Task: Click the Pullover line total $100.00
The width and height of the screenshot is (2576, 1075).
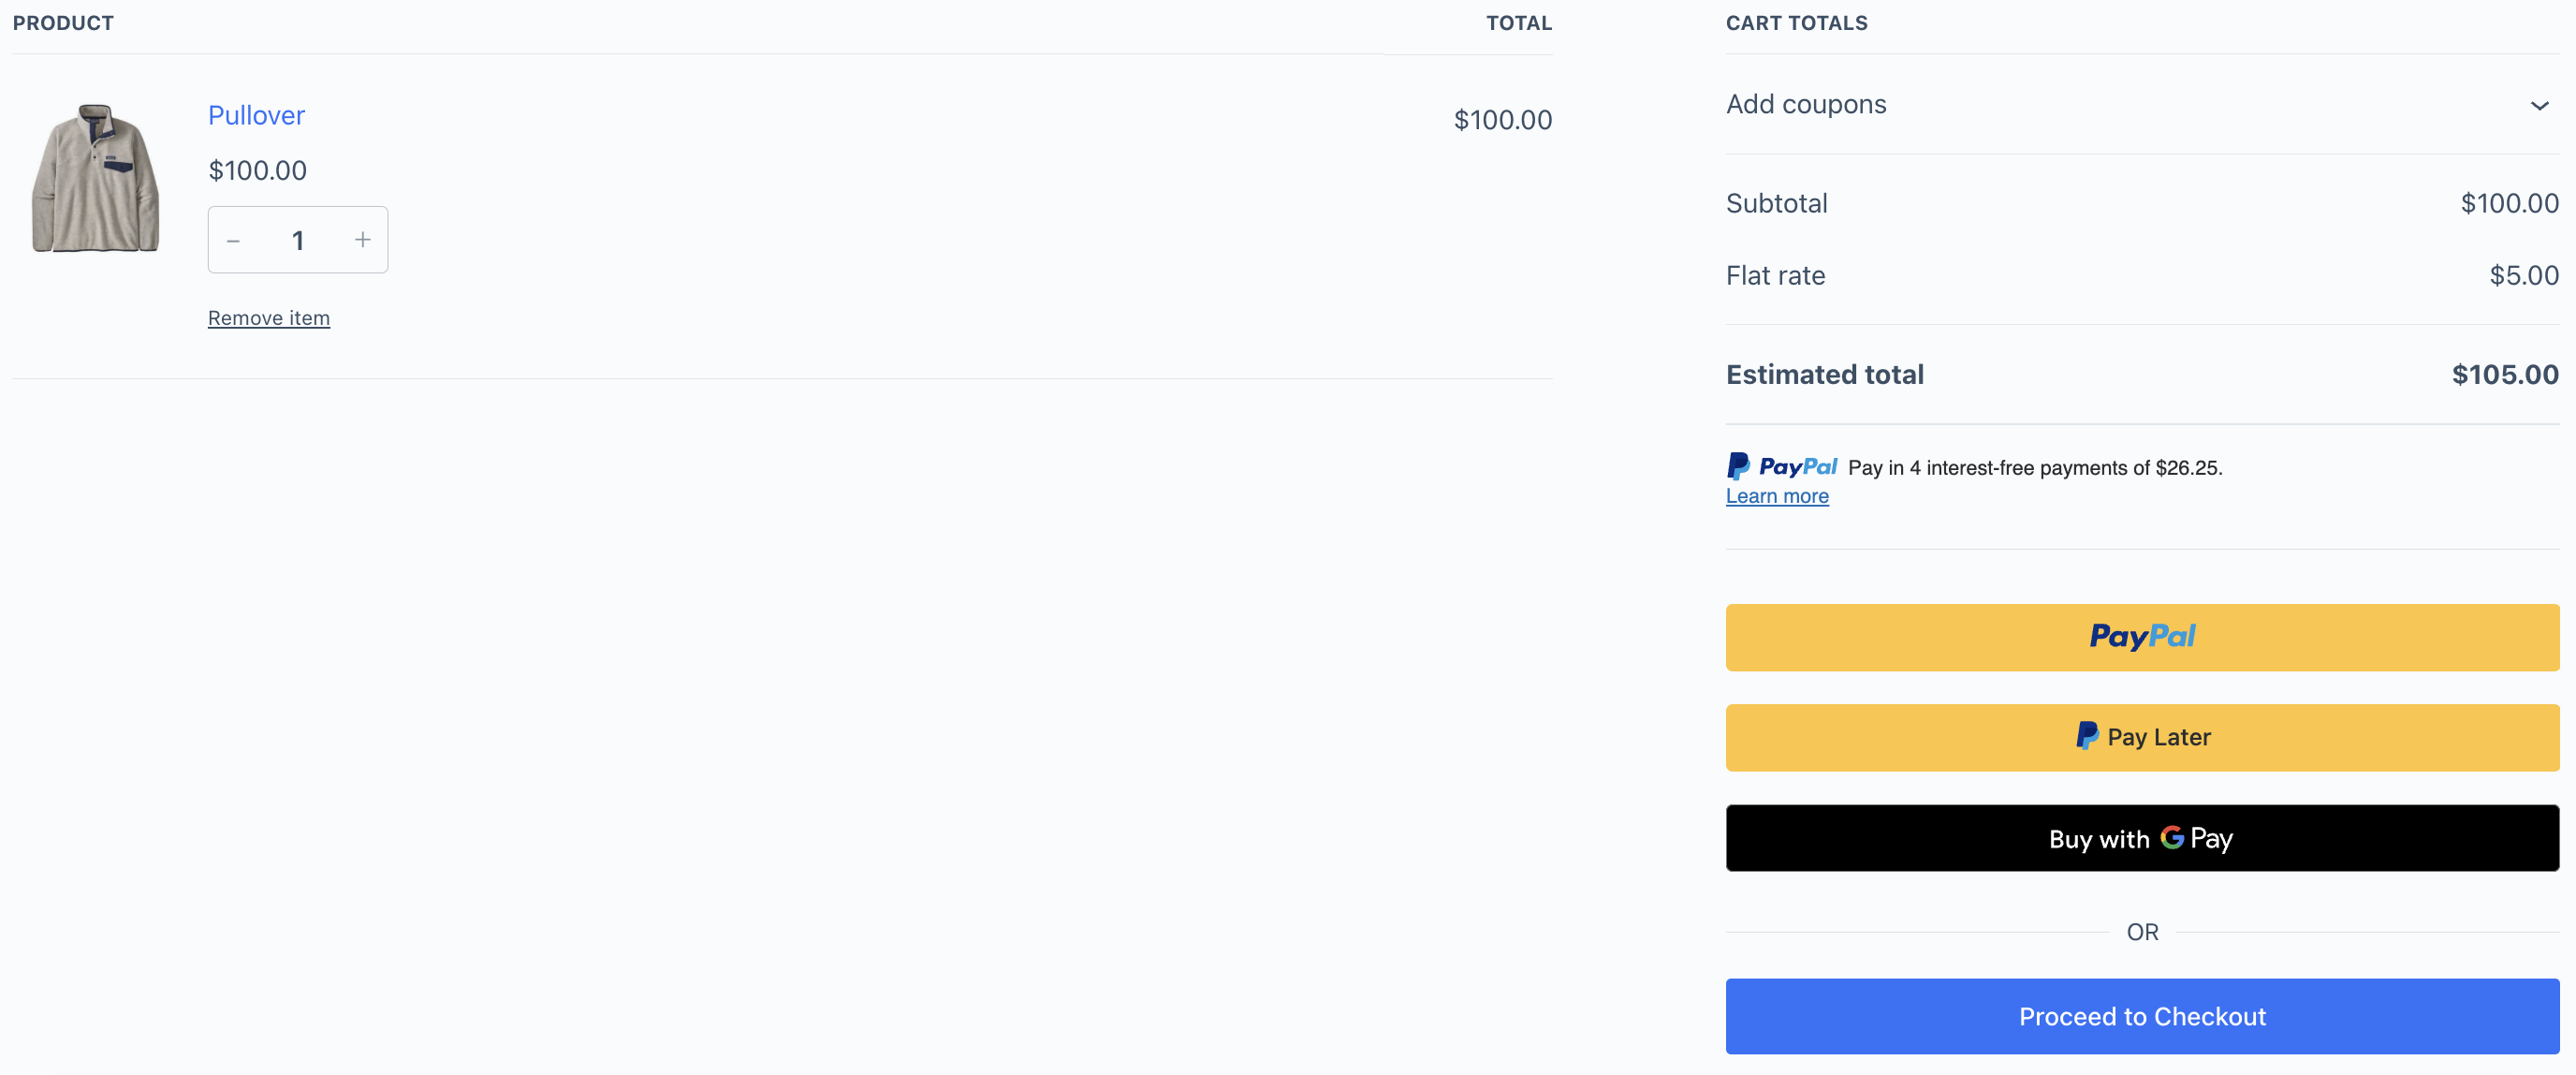Action: (x=1502, y=120)
